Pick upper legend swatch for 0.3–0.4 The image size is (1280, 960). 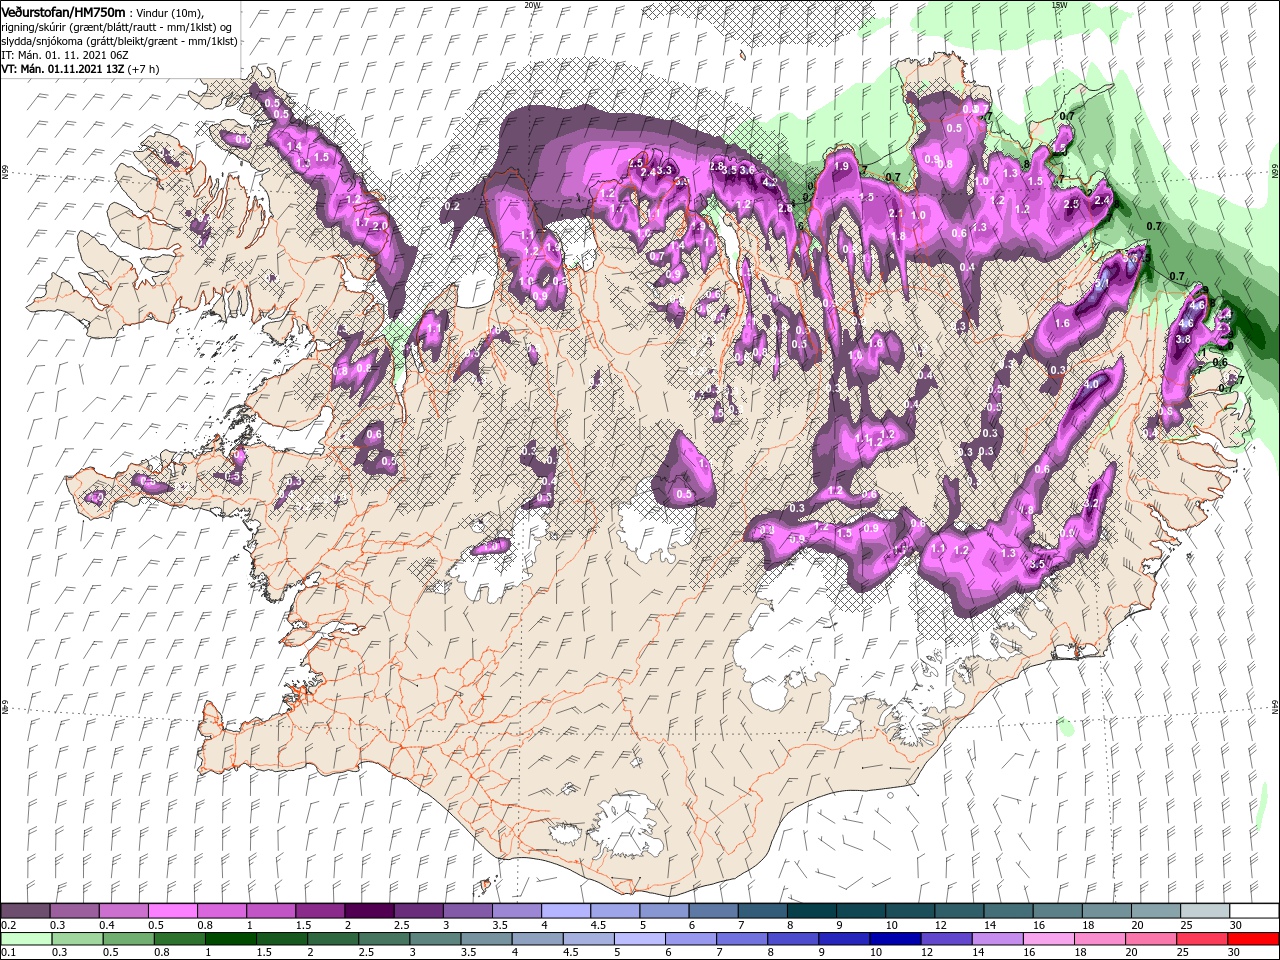tap(74, 911)
